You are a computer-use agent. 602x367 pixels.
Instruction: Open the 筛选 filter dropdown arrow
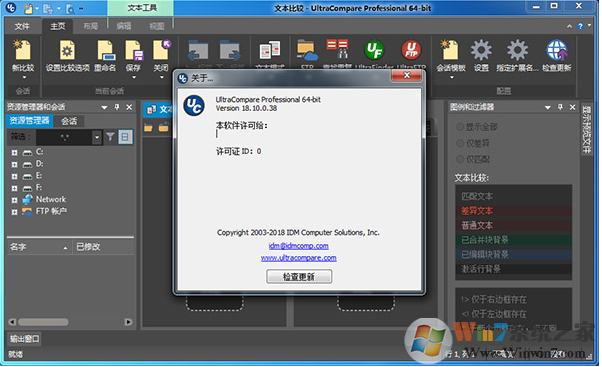(97, 137)
